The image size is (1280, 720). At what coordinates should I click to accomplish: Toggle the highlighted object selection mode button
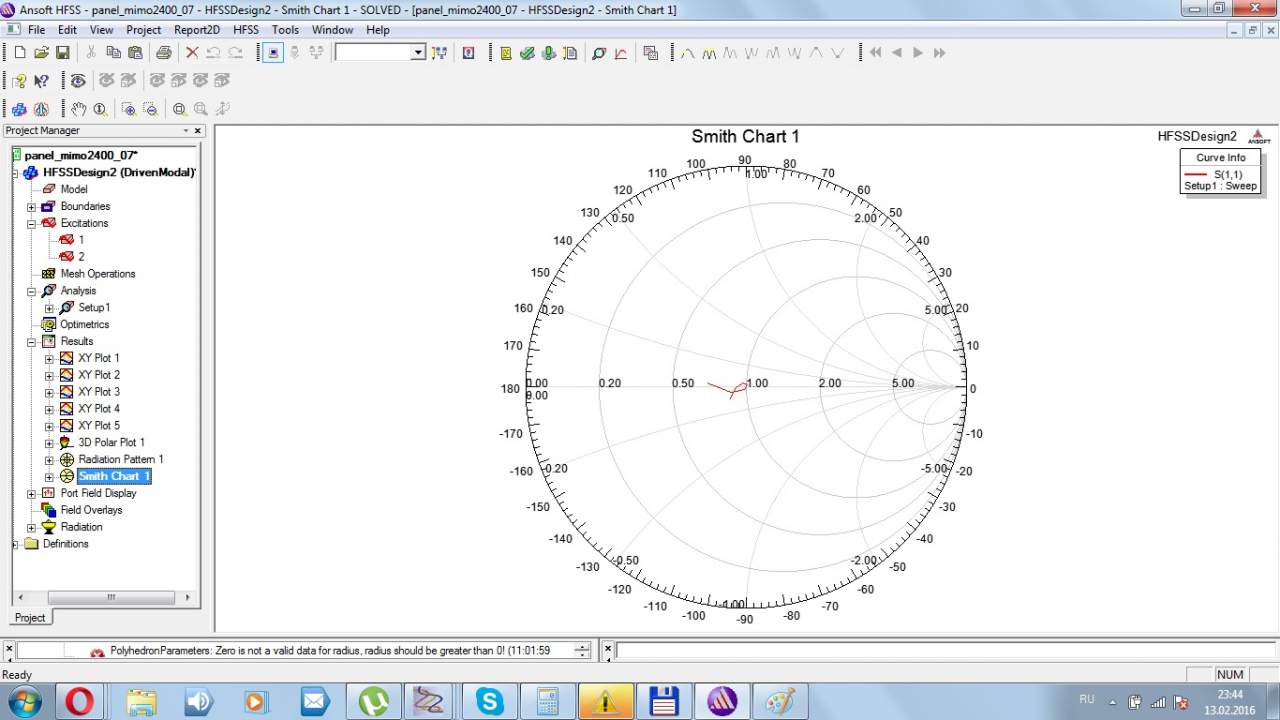[273, 53]
